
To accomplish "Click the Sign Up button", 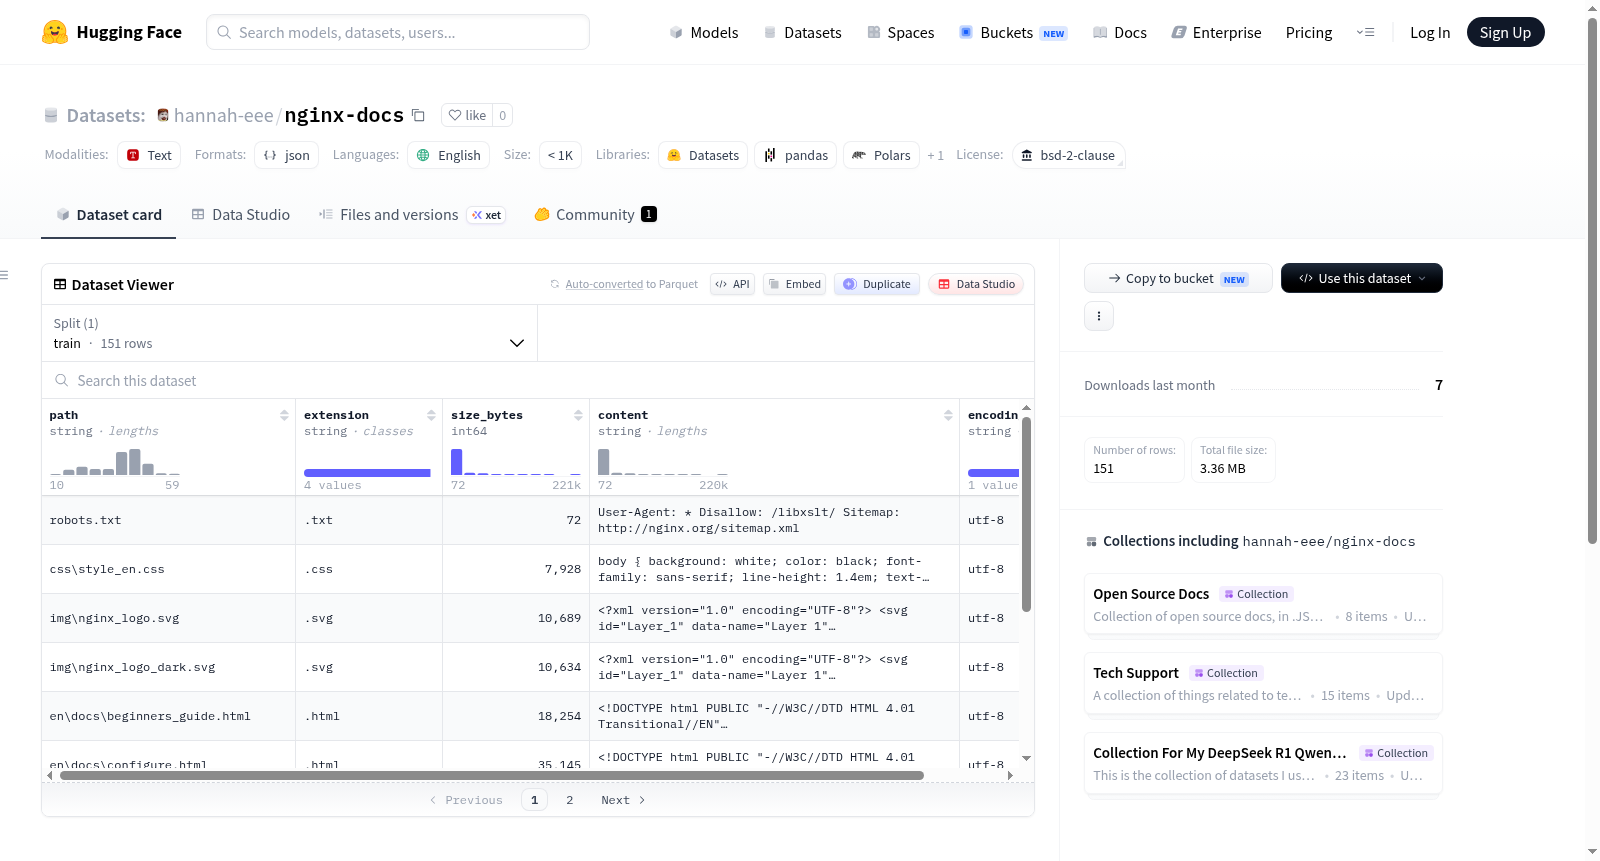I will (x=1505, y=32).
